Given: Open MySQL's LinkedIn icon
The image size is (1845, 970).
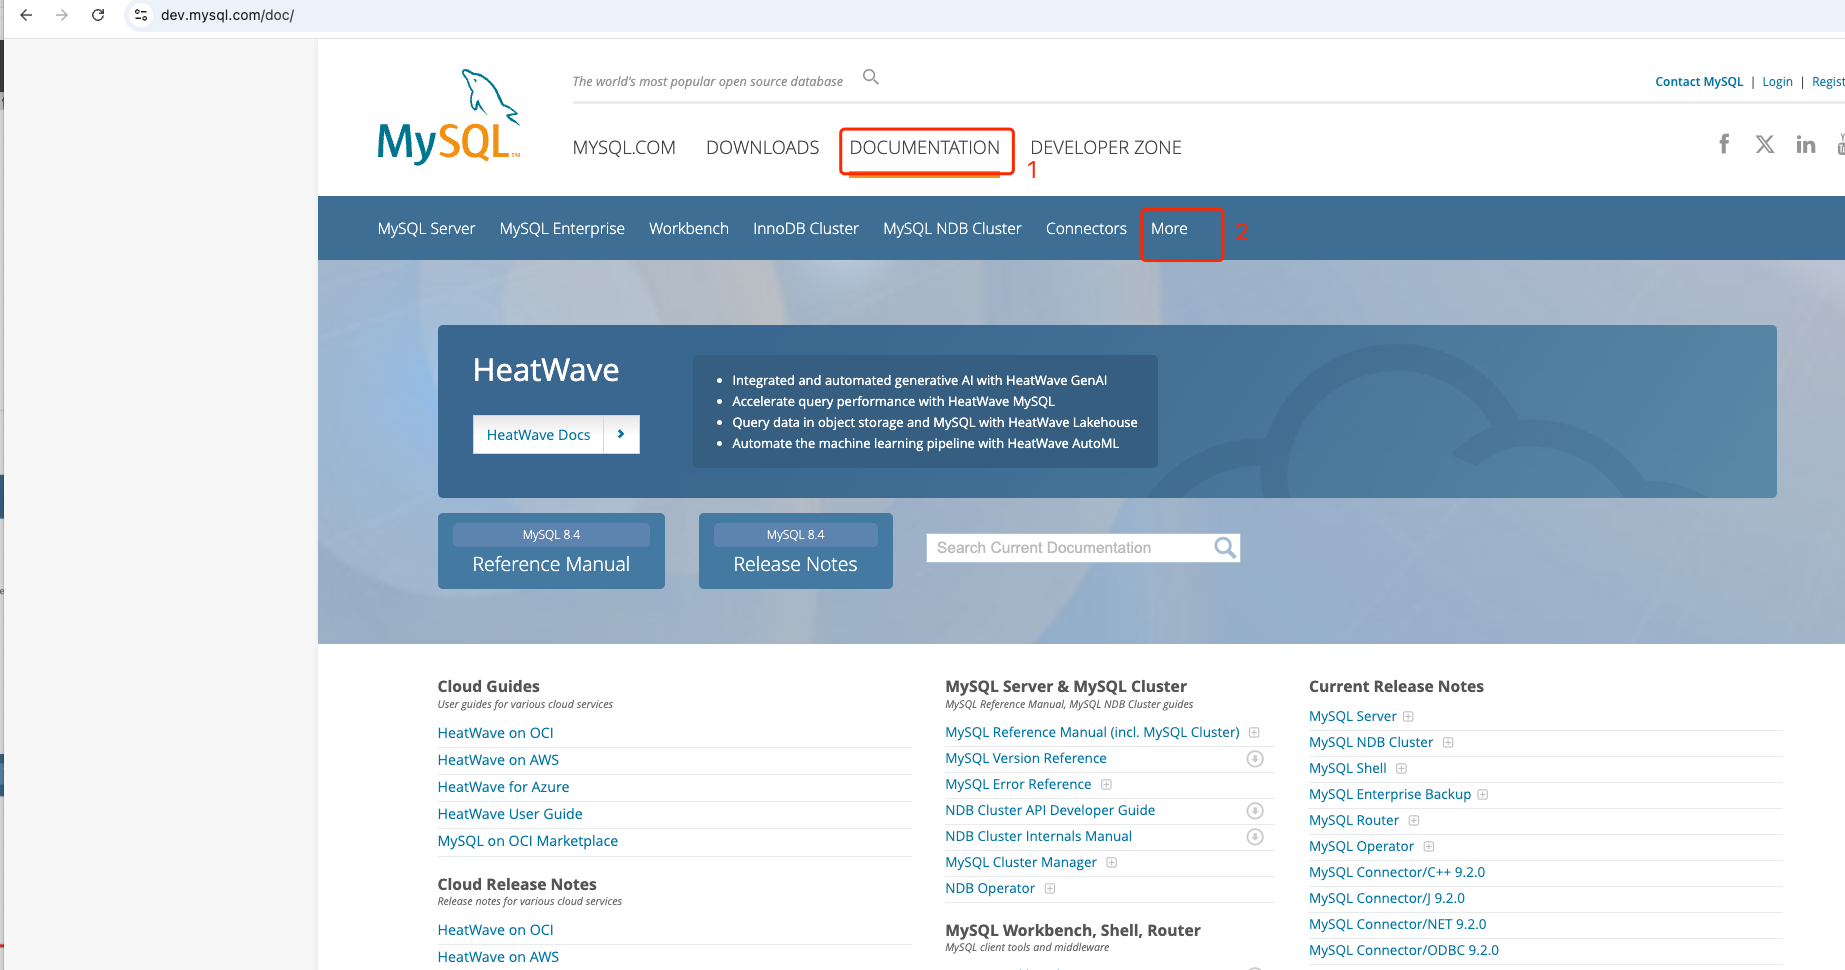Looking at the screenshot, I should click(1806, 144).
